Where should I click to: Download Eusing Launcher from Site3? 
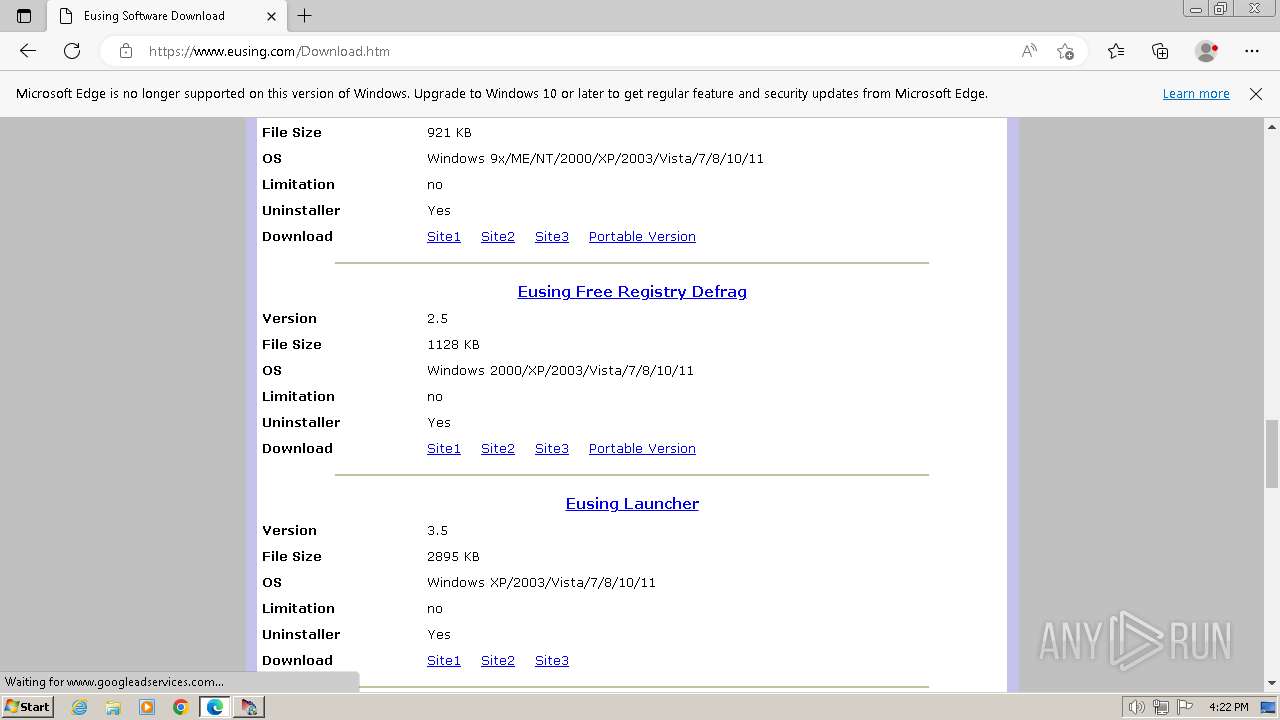(552, 661)
